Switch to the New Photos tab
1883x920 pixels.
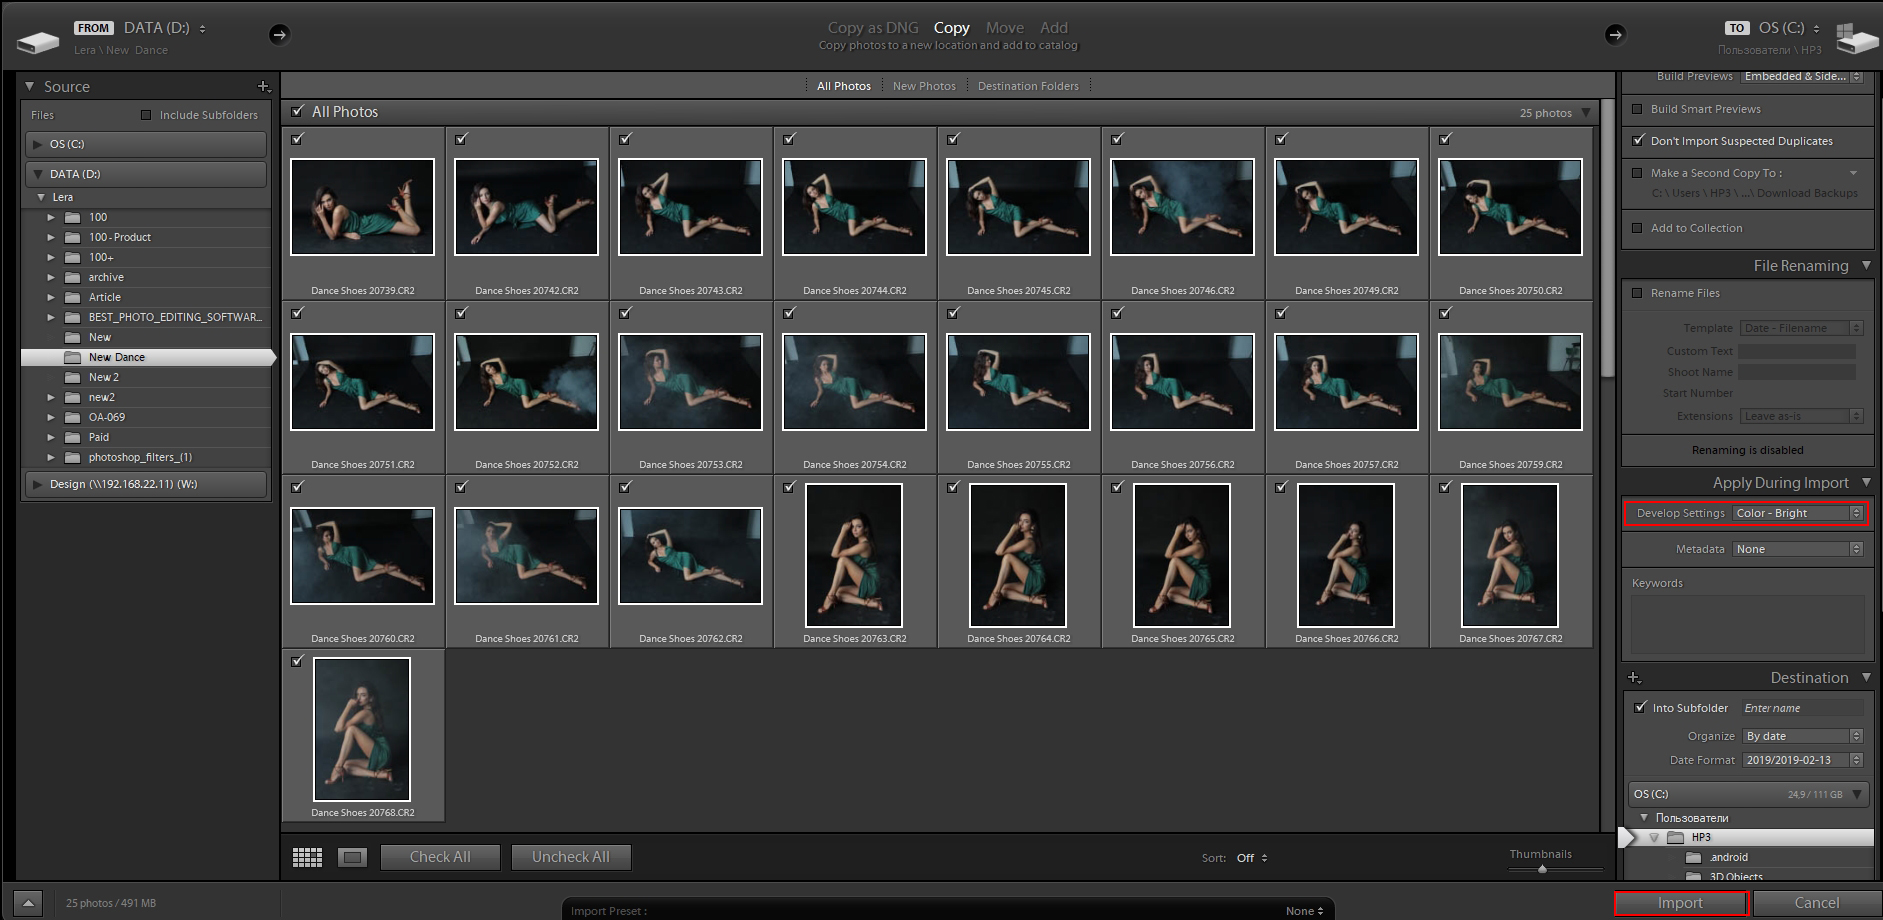pos(923,85)
